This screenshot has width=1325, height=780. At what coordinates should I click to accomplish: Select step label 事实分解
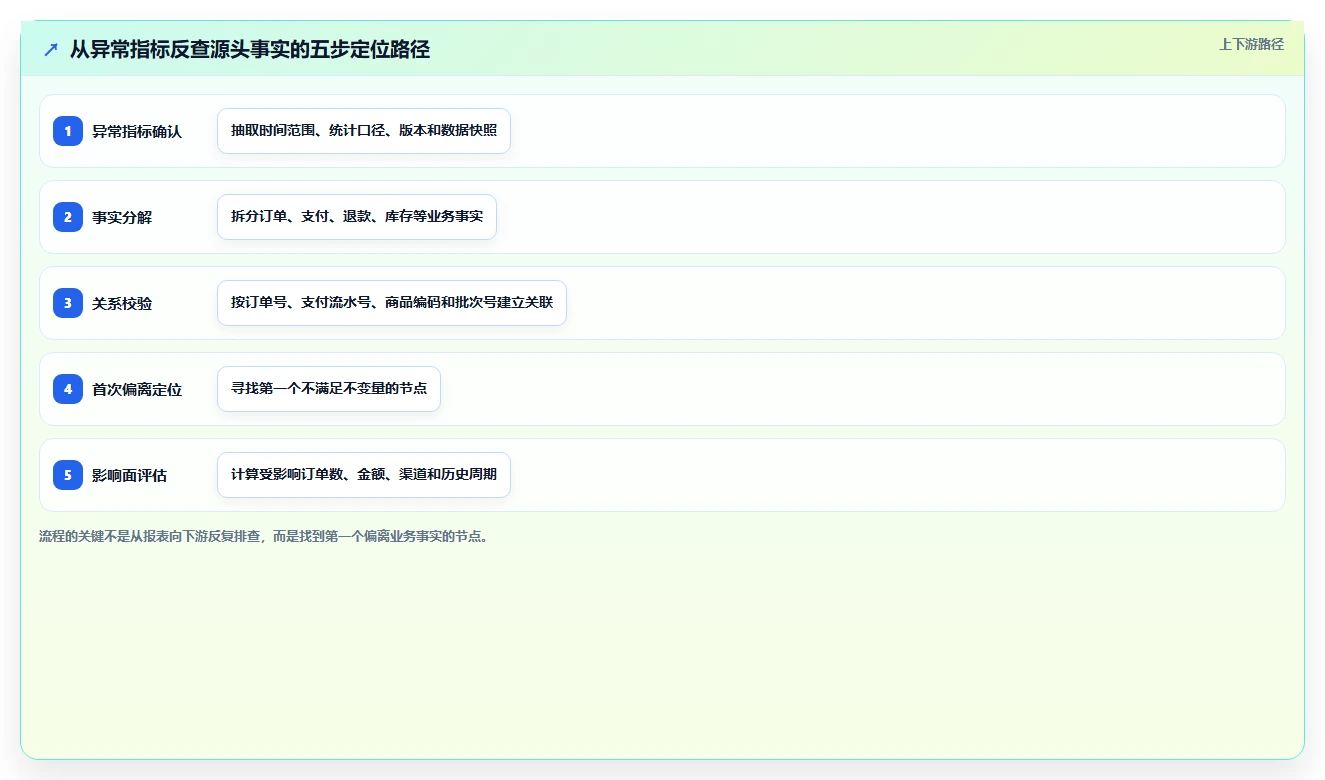122,217
